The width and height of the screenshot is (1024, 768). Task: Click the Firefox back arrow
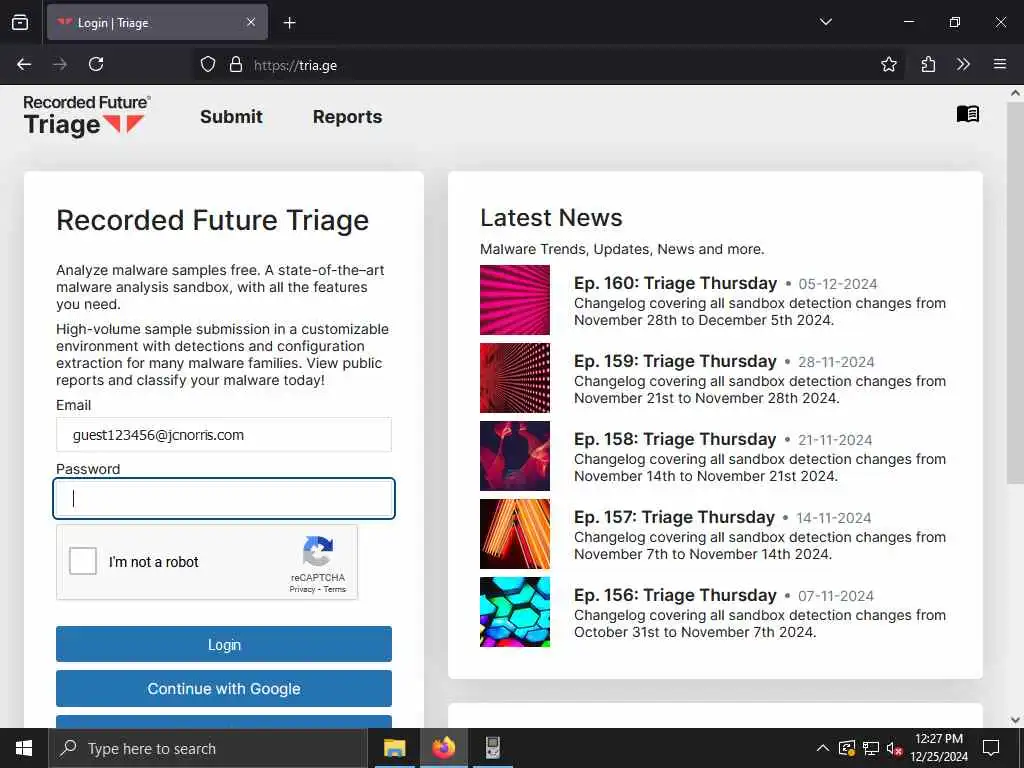click(x=24, y=64)
